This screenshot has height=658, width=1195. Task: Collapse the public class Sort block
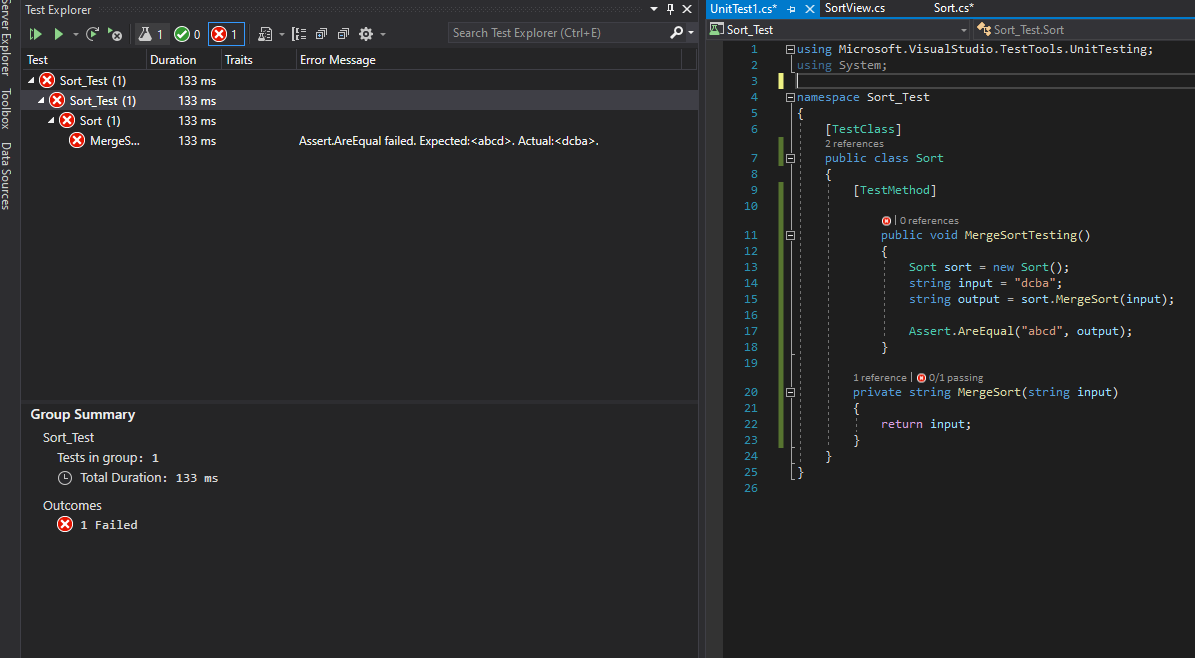pyautogui.click(x=790, y=159)
